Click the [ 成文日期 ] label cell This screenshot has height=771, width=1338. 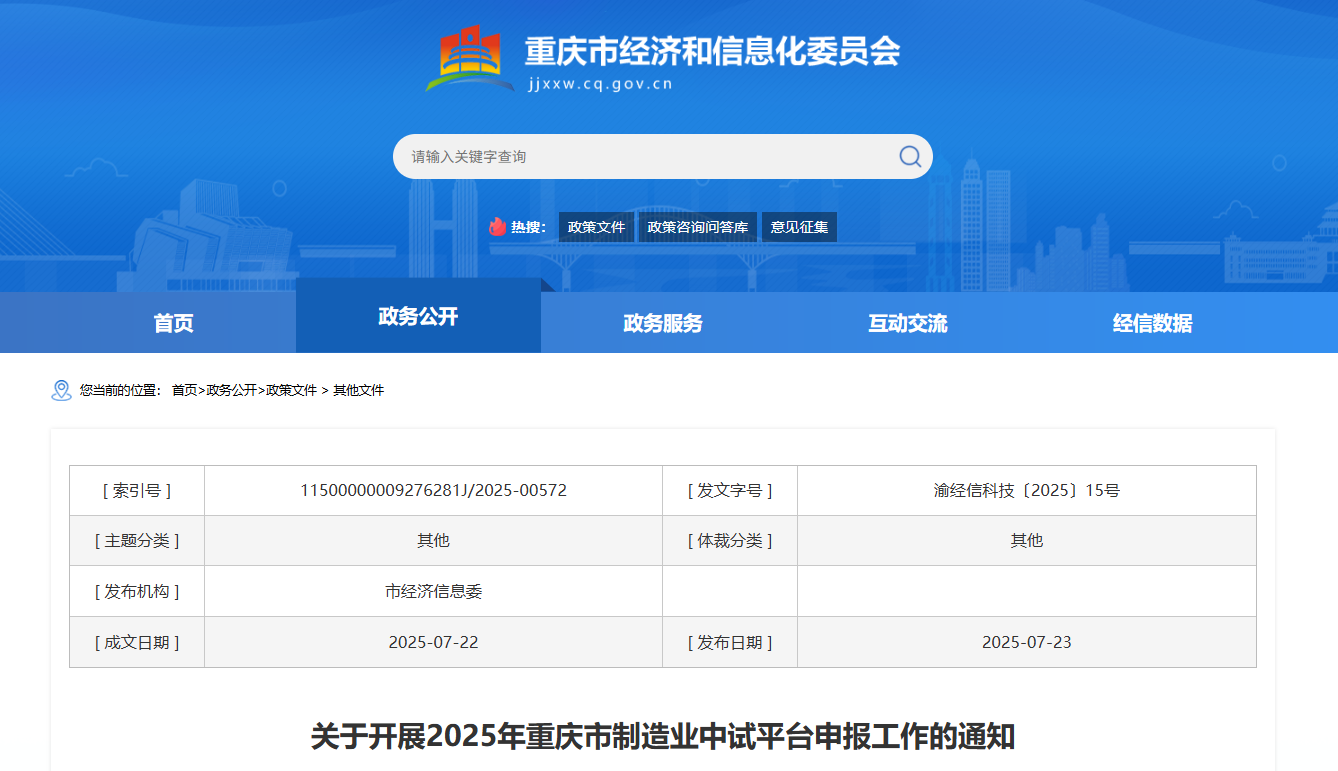tap(137, 642)
